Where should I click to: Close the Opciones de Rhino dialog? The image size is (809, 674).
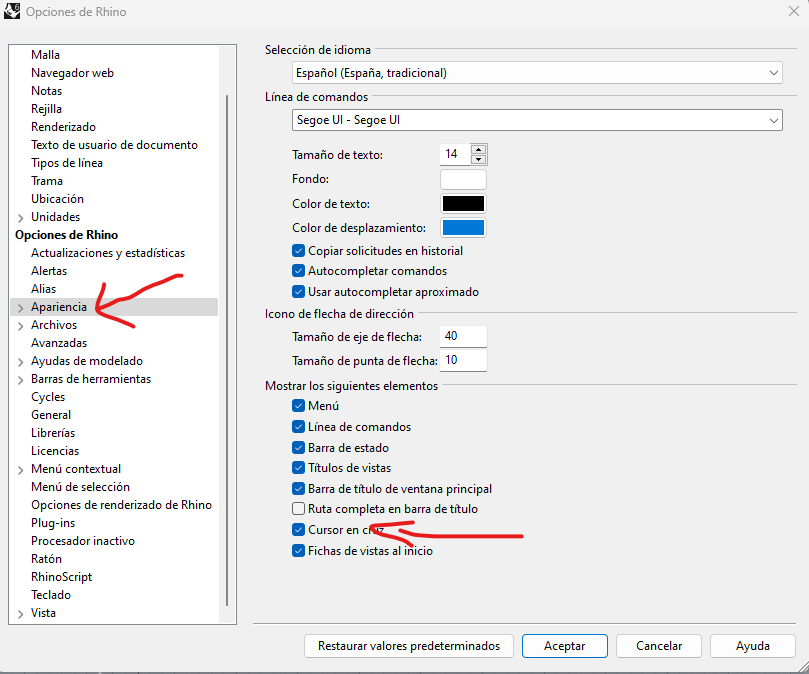tap(794, 11)
